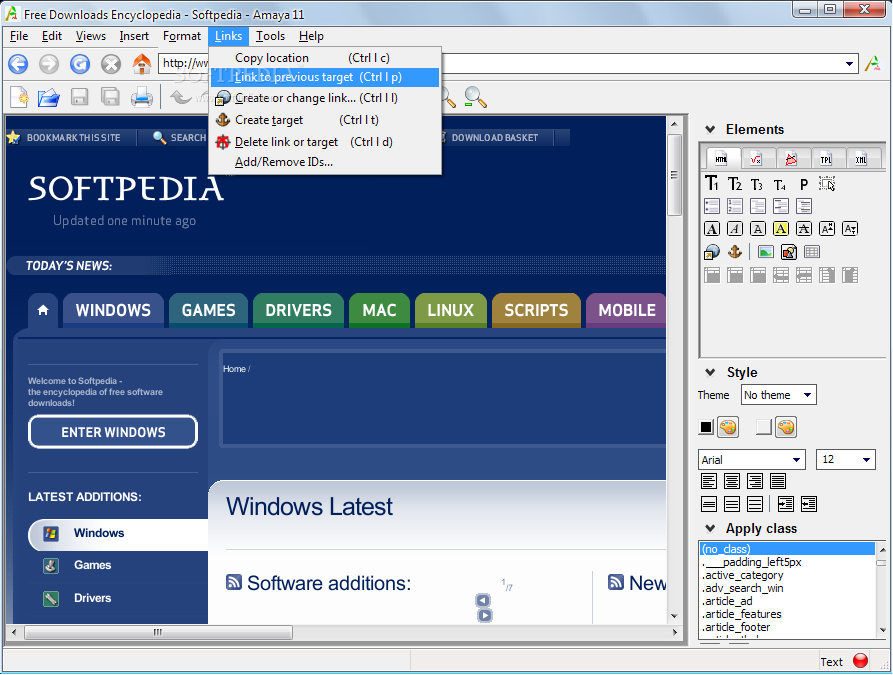Click the Drivers link in Latest Additions

pyautogui.click(x=92, y=598)
